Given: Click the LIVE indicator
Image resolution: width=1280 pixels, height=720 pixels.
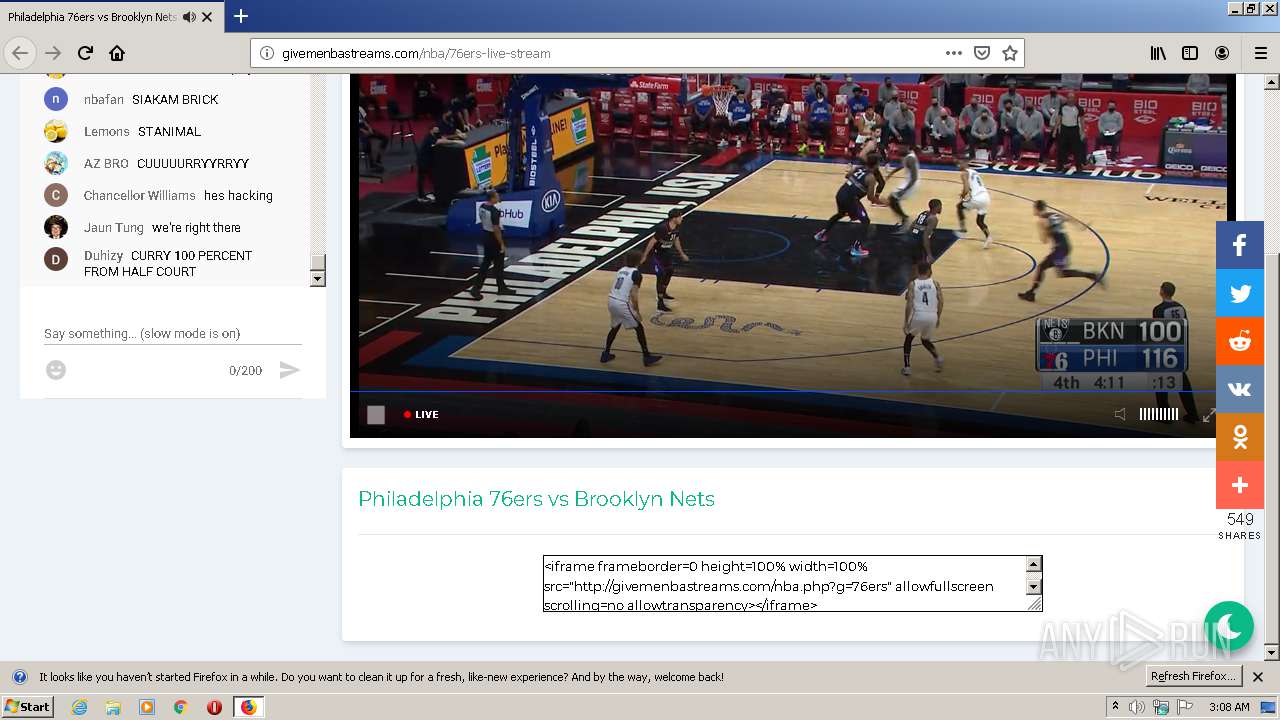Looking at the screenshot, I should (x=421, y=414).
